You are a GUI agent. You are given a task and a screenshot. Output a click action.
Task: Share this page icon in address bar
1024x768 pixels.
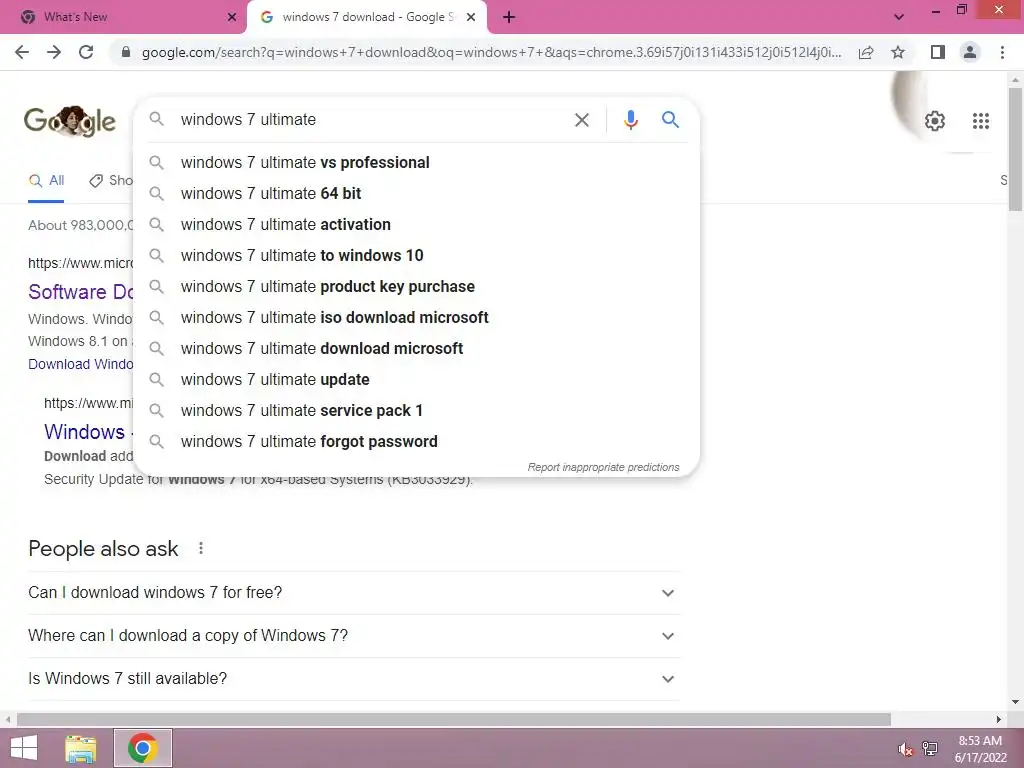click(866, 52)
